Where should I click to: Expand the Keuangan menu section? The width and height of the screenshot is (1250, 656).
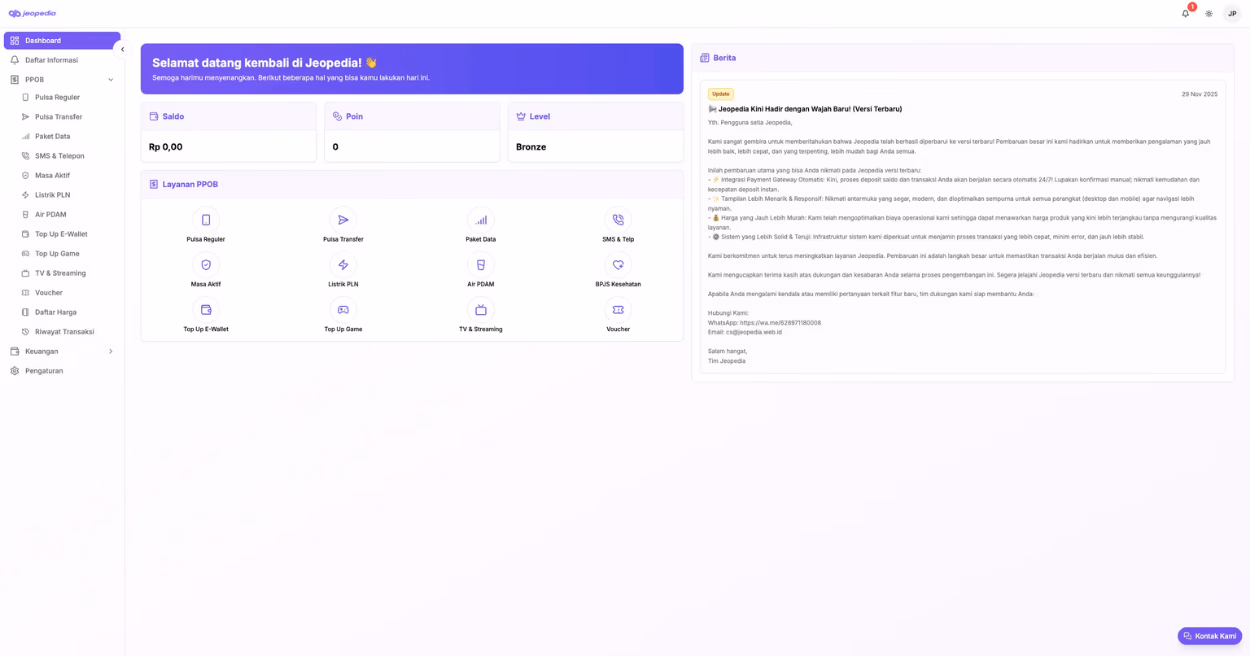point(62,351)
